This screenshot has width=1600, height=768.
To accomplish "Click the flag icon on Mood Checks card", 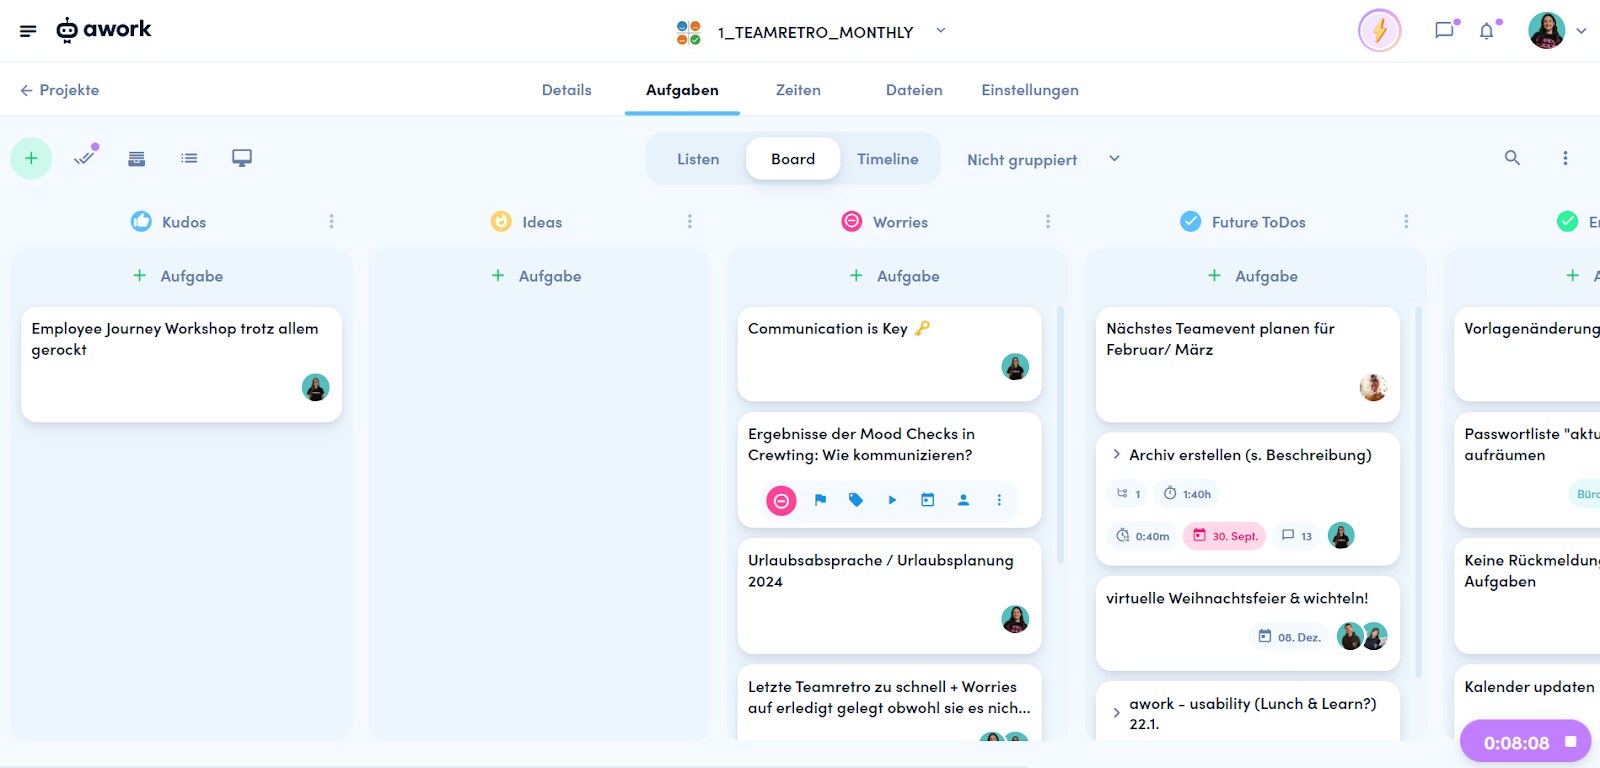I will (820, 500).
